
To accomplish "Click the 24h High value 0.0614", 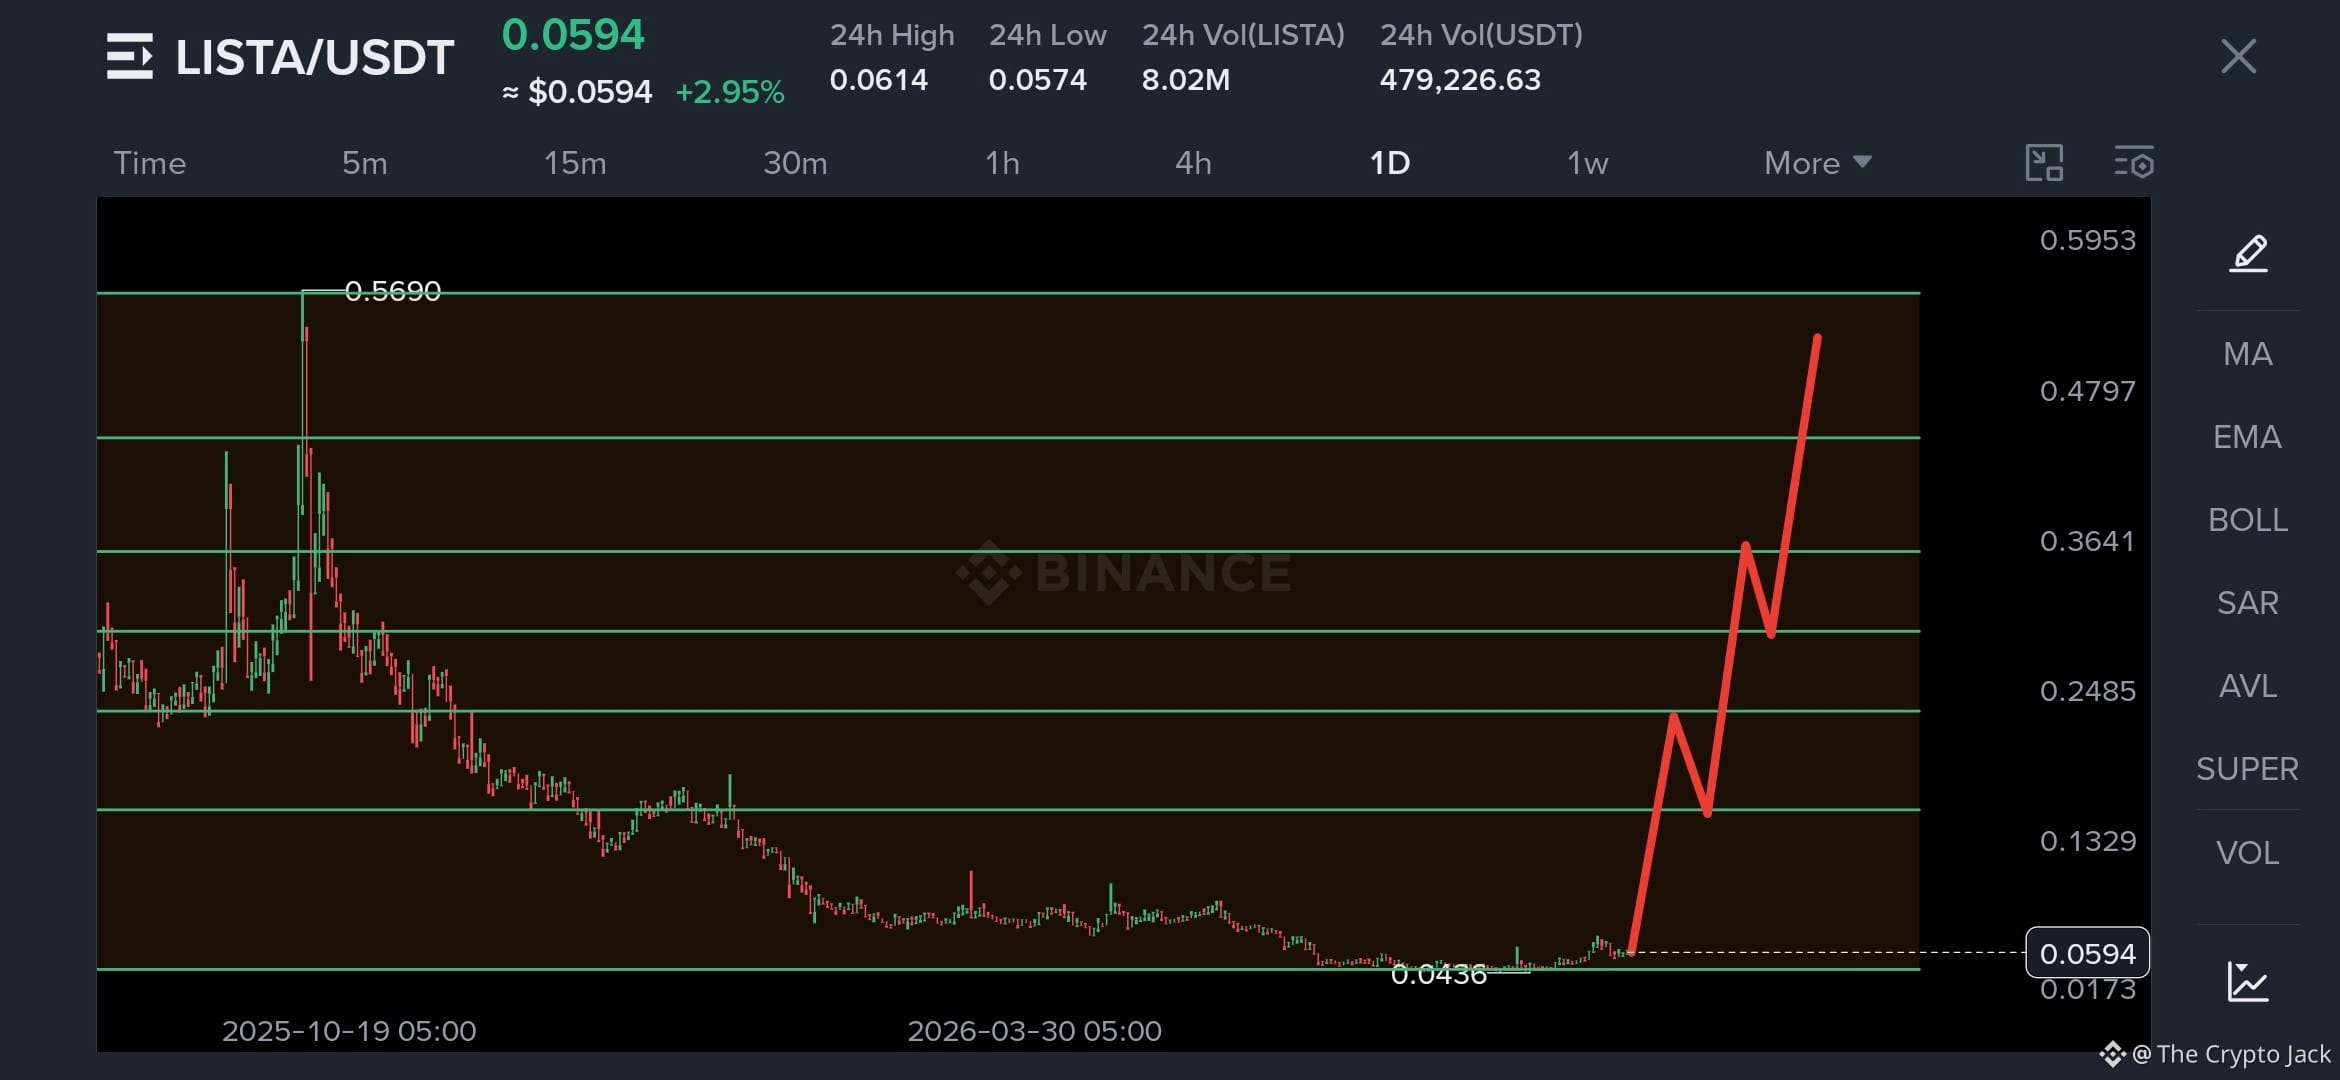I will point(879,80).
